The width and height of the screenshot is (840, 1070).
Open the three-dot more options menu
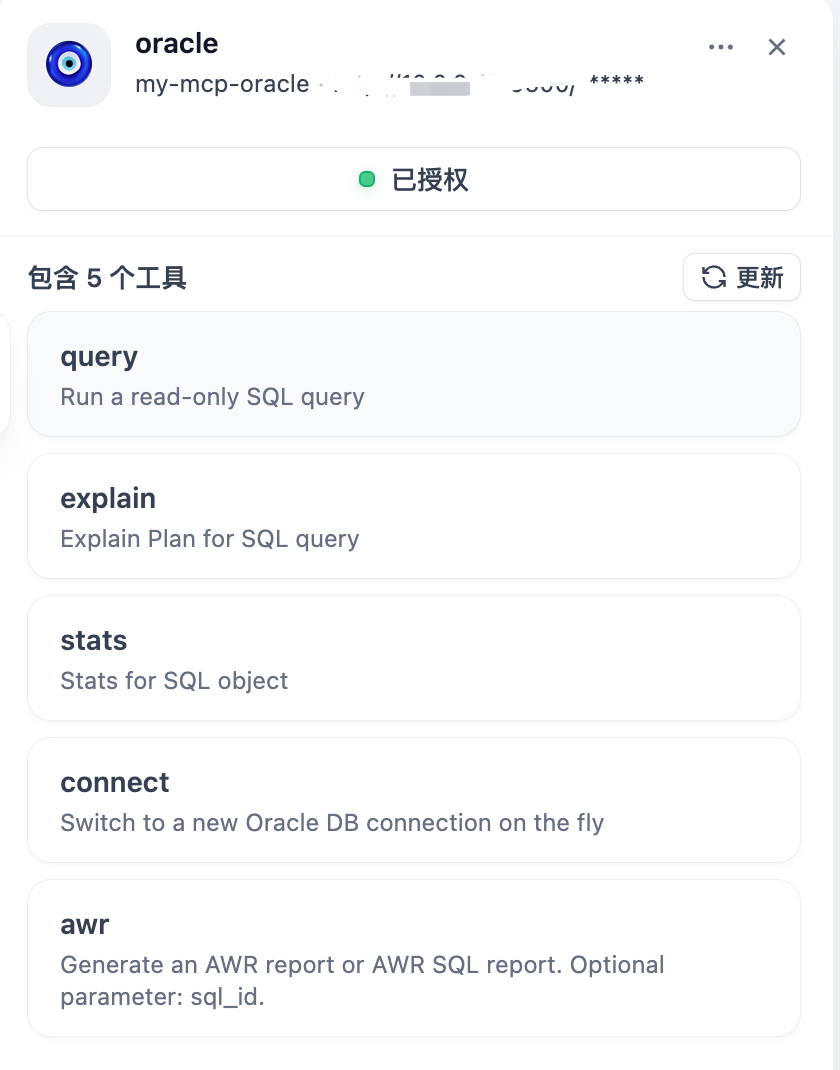720,47
